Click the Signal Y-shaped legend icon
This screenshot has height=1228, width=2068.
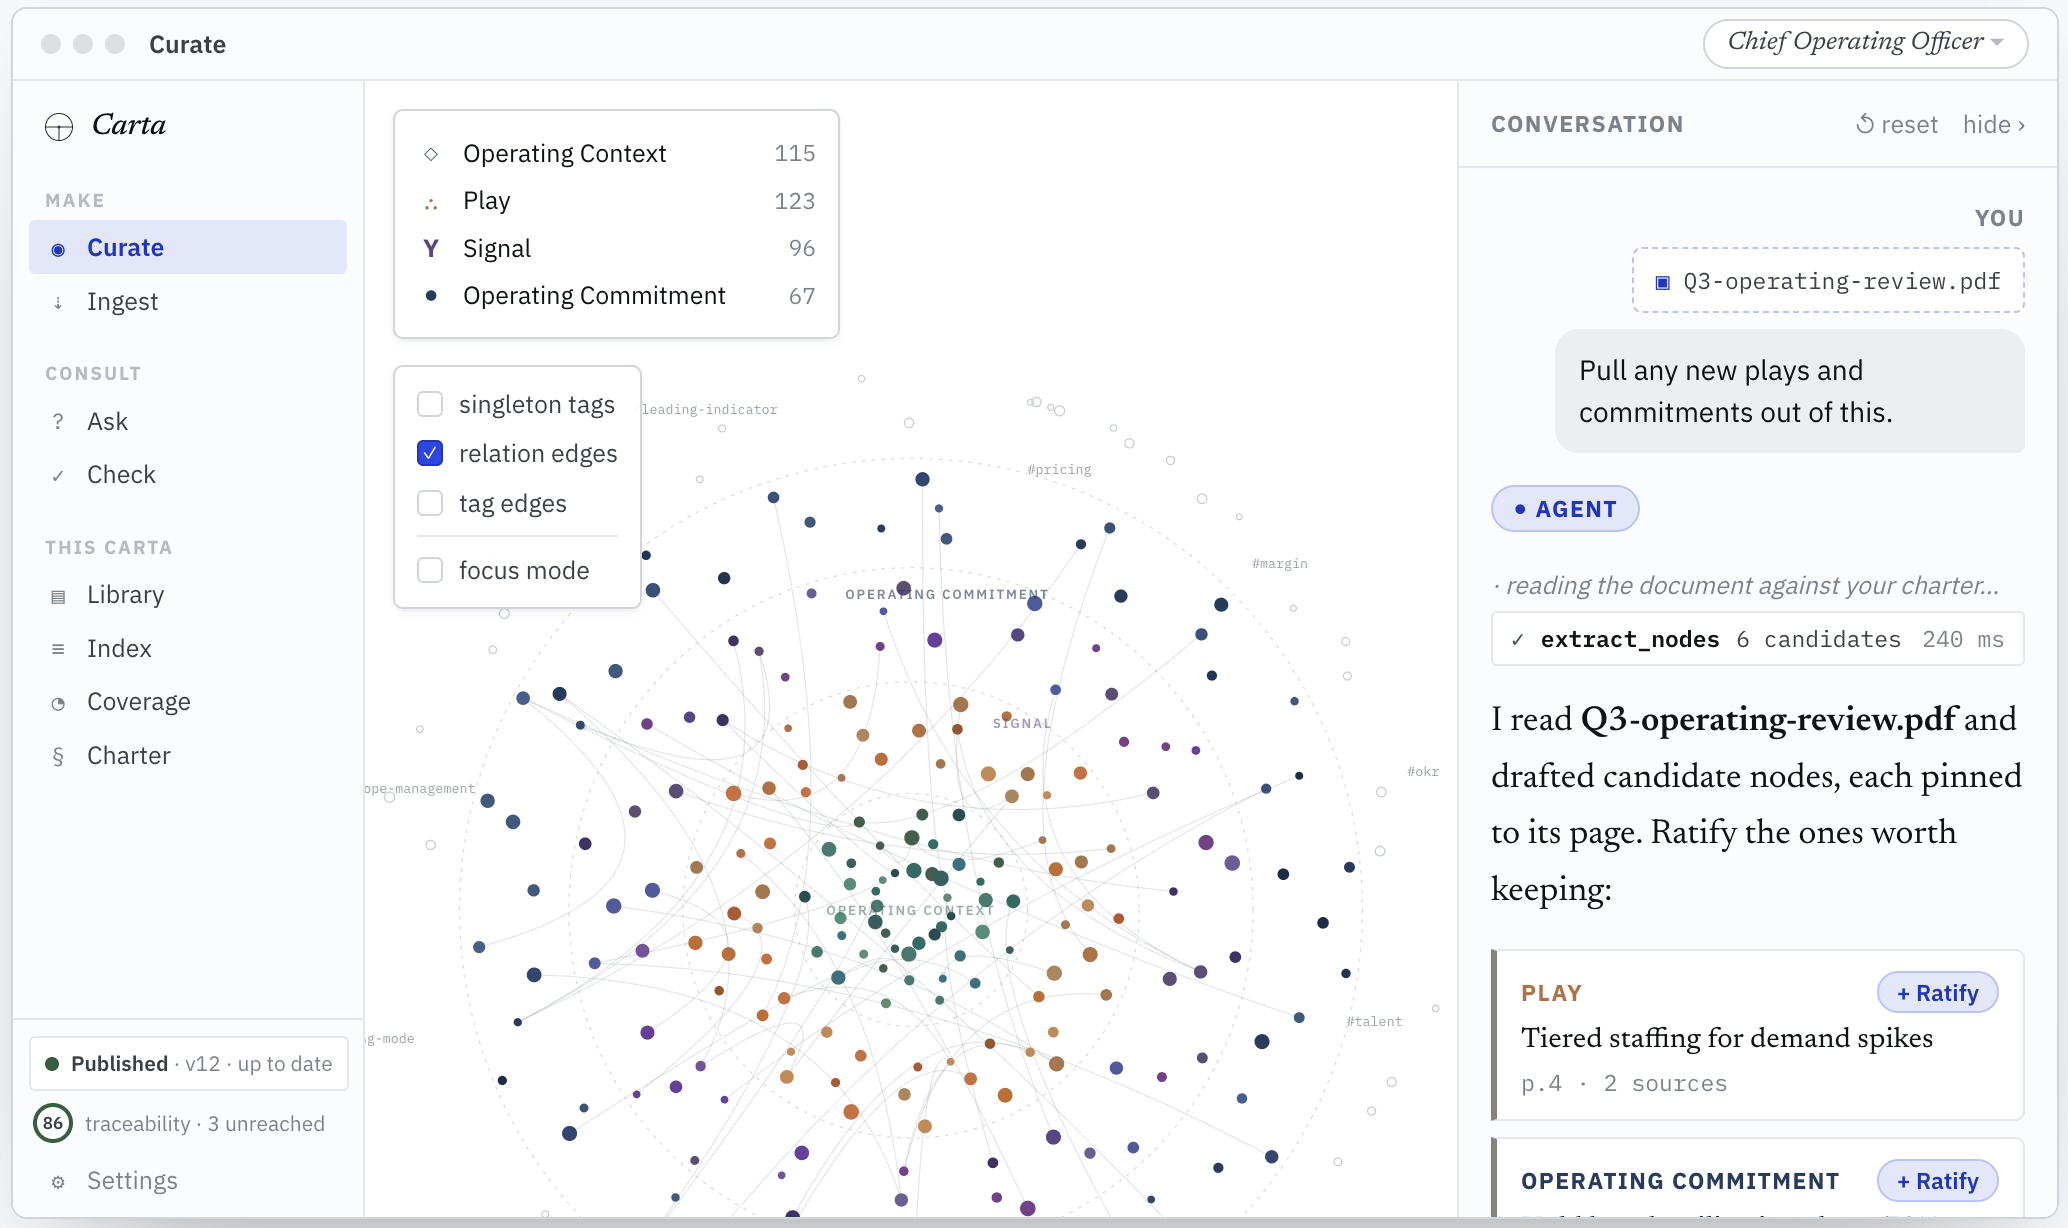pyautogui.click(x=431, y=248)
